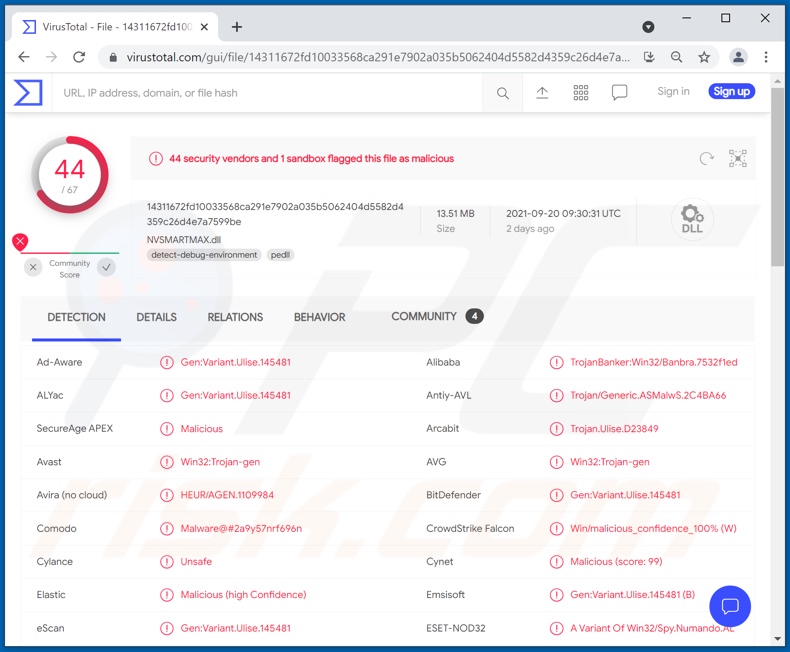
Task: Click the Community Score bar
Action: pyautogui.click(x=70, y=252)
